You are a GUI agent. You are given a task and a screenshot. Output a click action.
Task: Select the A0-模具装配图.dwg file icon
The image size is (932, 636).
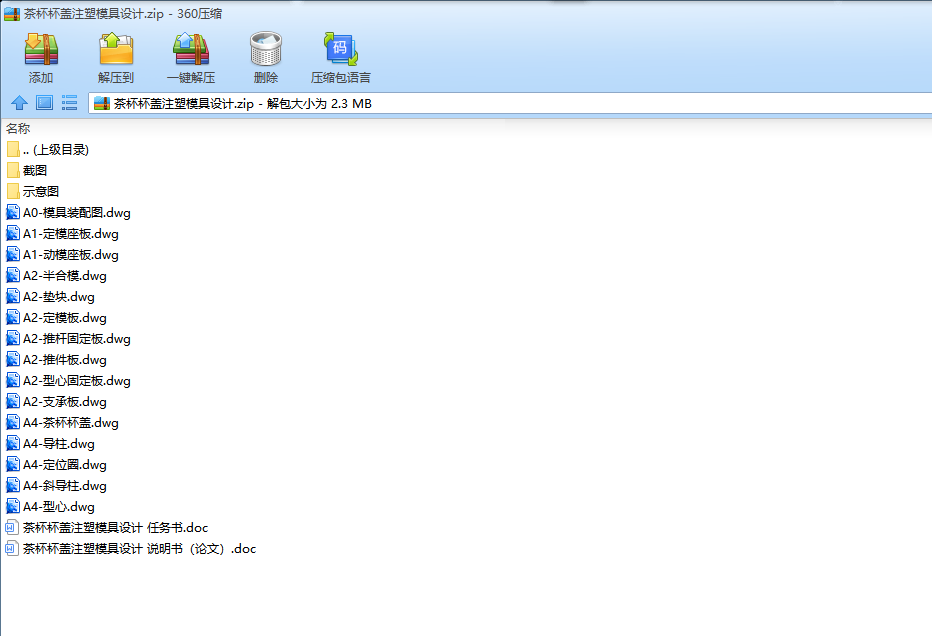coord(13,212)
